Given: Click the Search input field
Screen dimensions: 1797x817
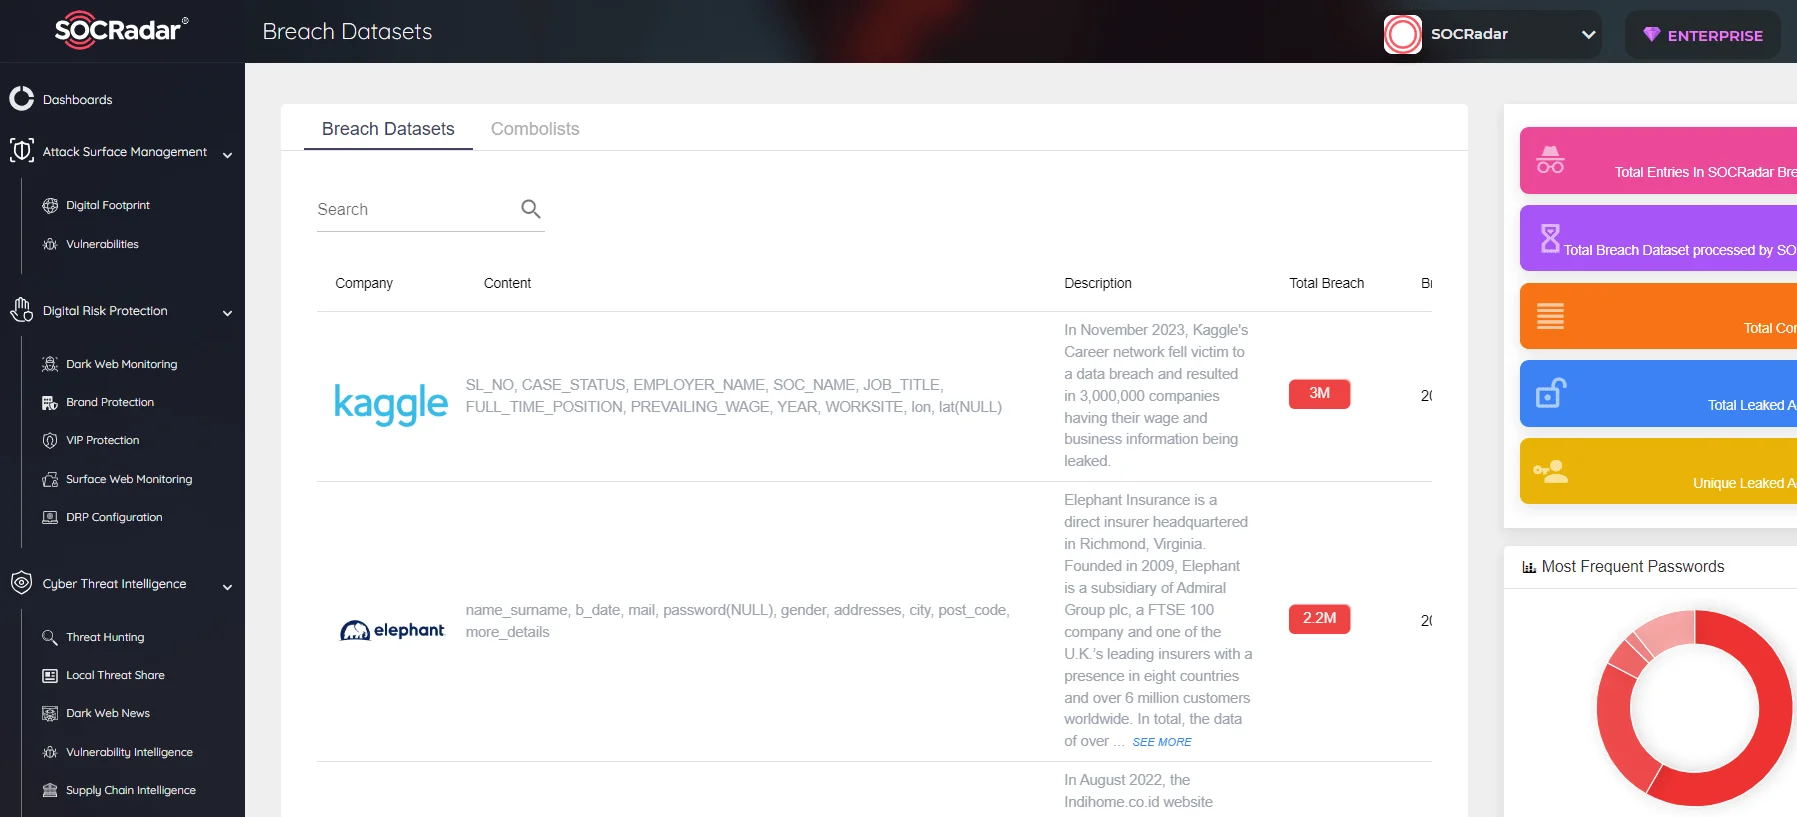Looking at the screenshot, I should click(x=431, y=209).
